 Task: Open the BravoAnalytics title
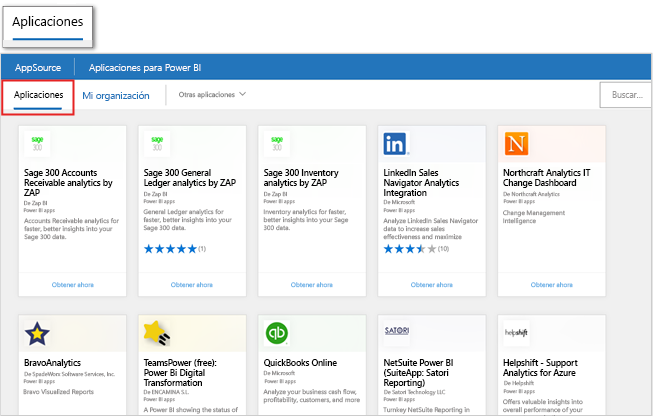(52, 363)
